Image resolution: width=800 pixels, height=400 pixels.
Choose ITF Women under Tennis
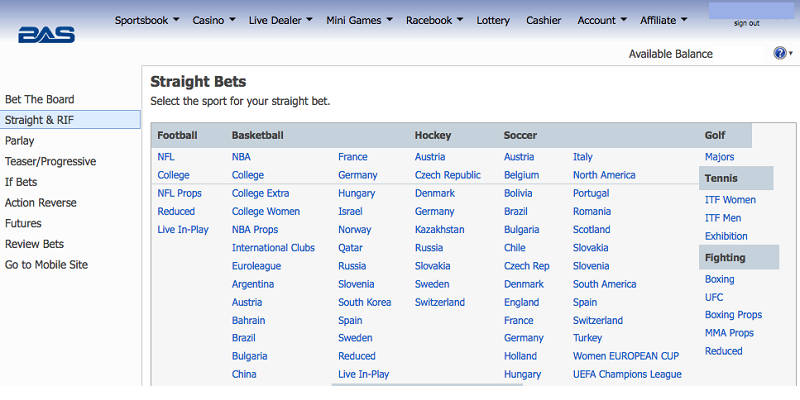pos(730,200)
